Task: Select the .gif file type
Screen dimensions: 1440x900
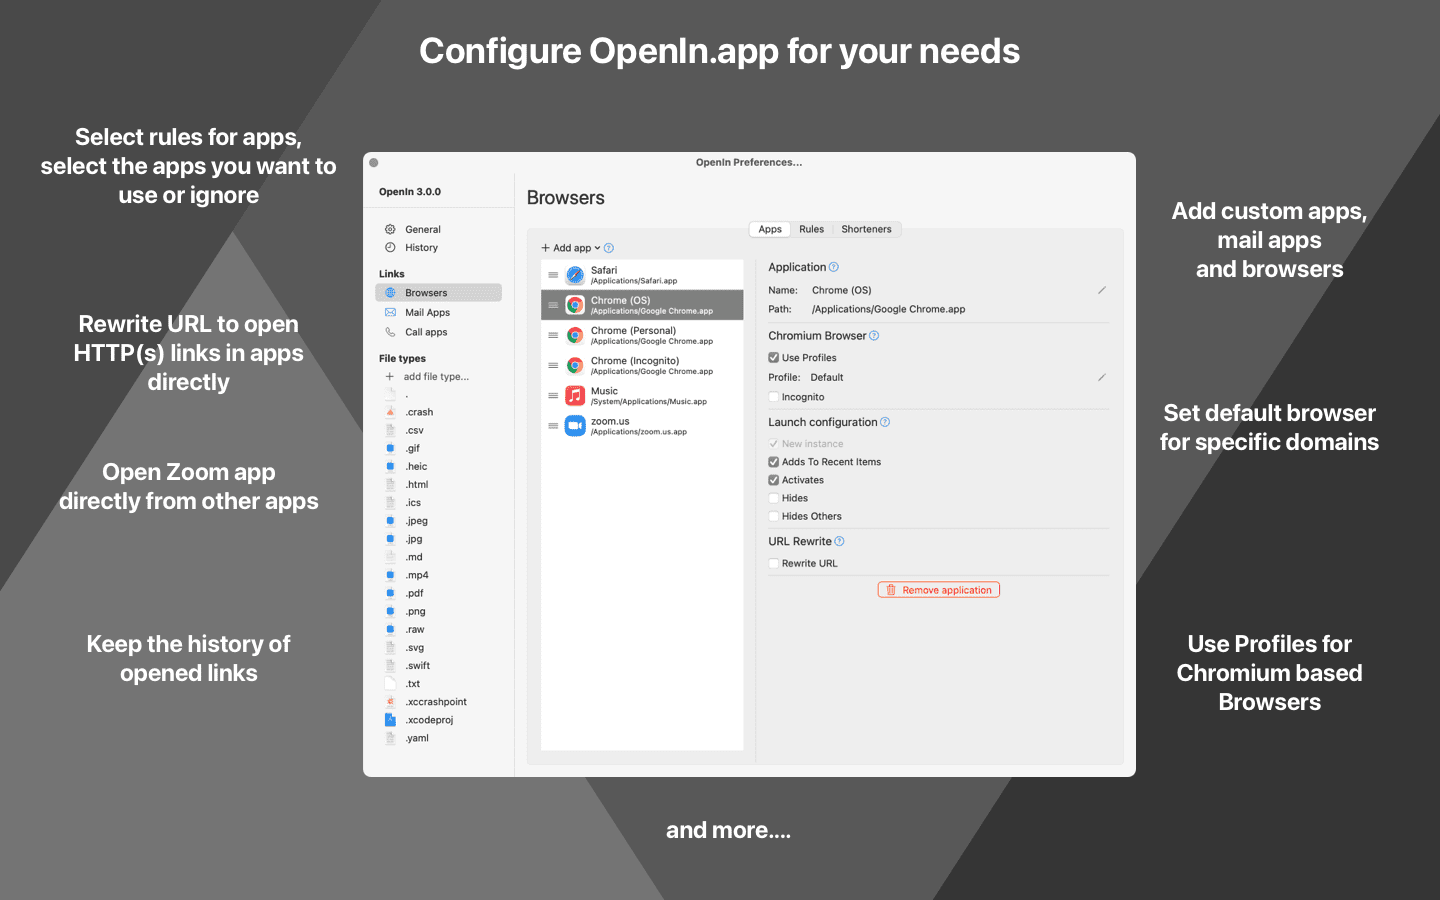Action: pos(413,448)
